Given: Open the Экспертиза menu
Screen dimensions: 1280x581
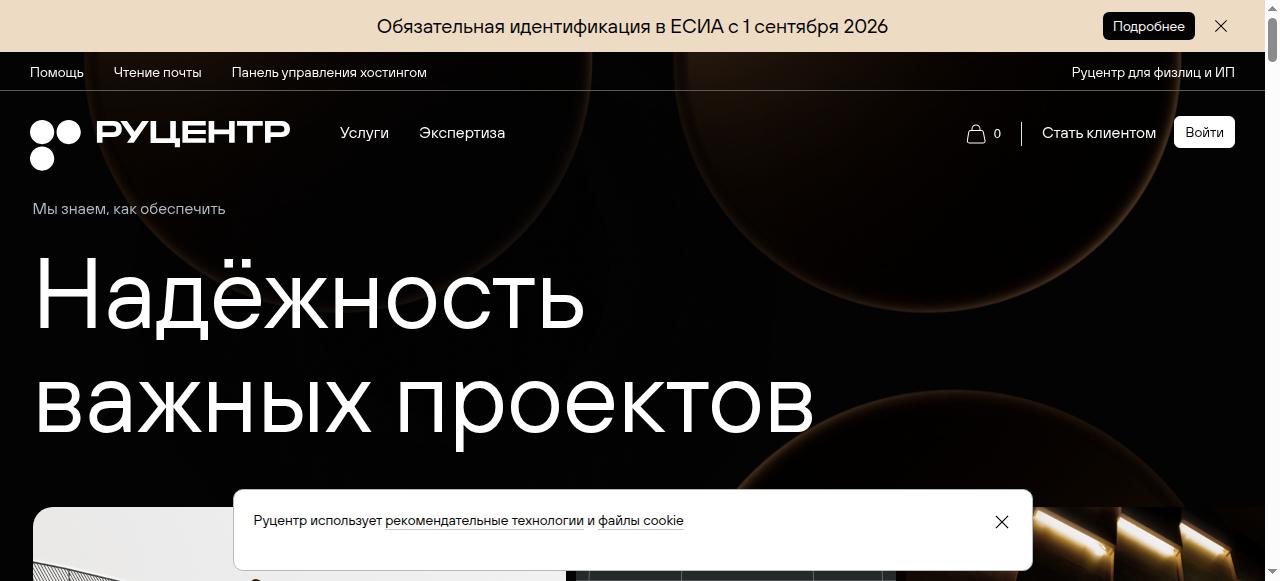Looking at the screenshot, I should [462, 133].
